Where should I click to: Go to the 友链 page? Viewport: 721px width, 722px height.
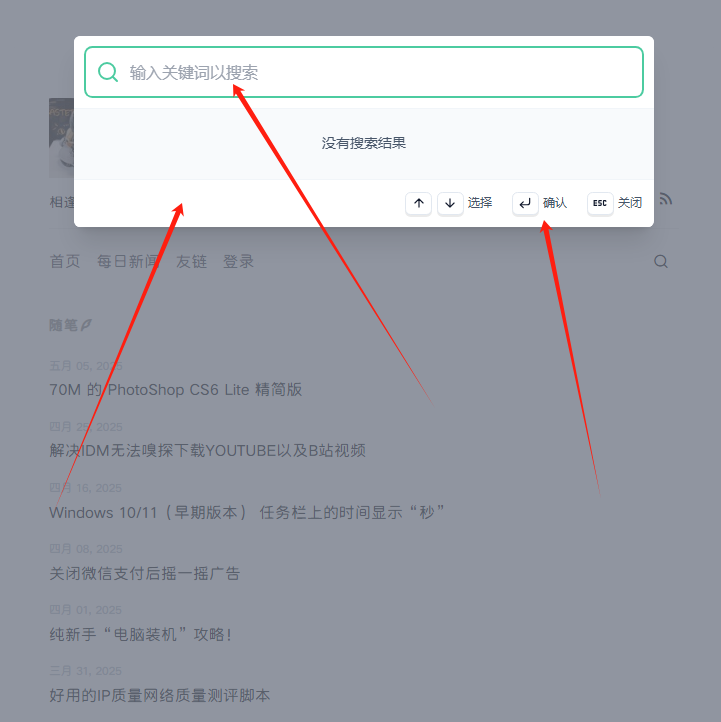click(x=192, y=262)
